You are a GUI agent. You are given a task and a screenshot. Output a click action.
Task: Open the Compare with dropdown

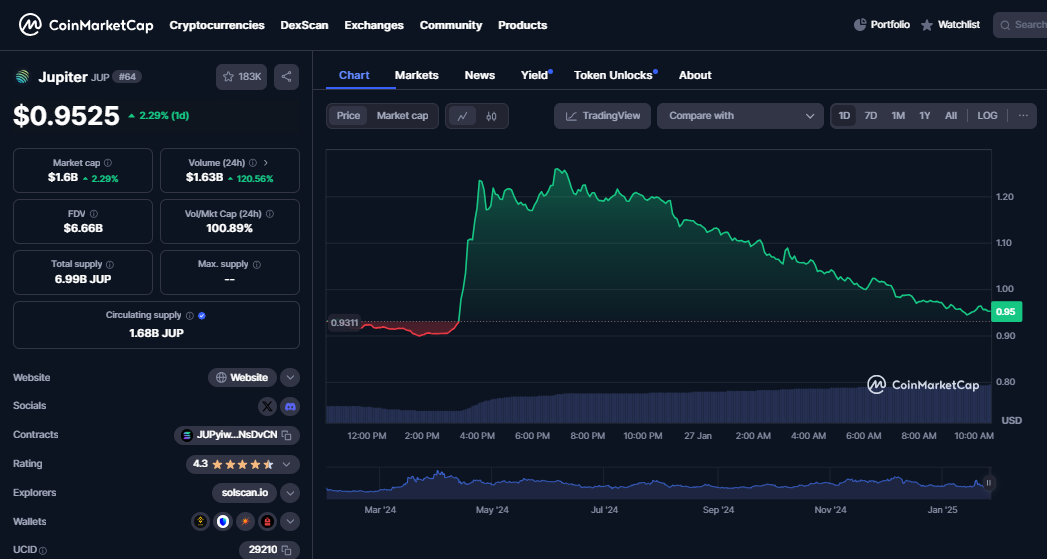(x=740, y=116)
